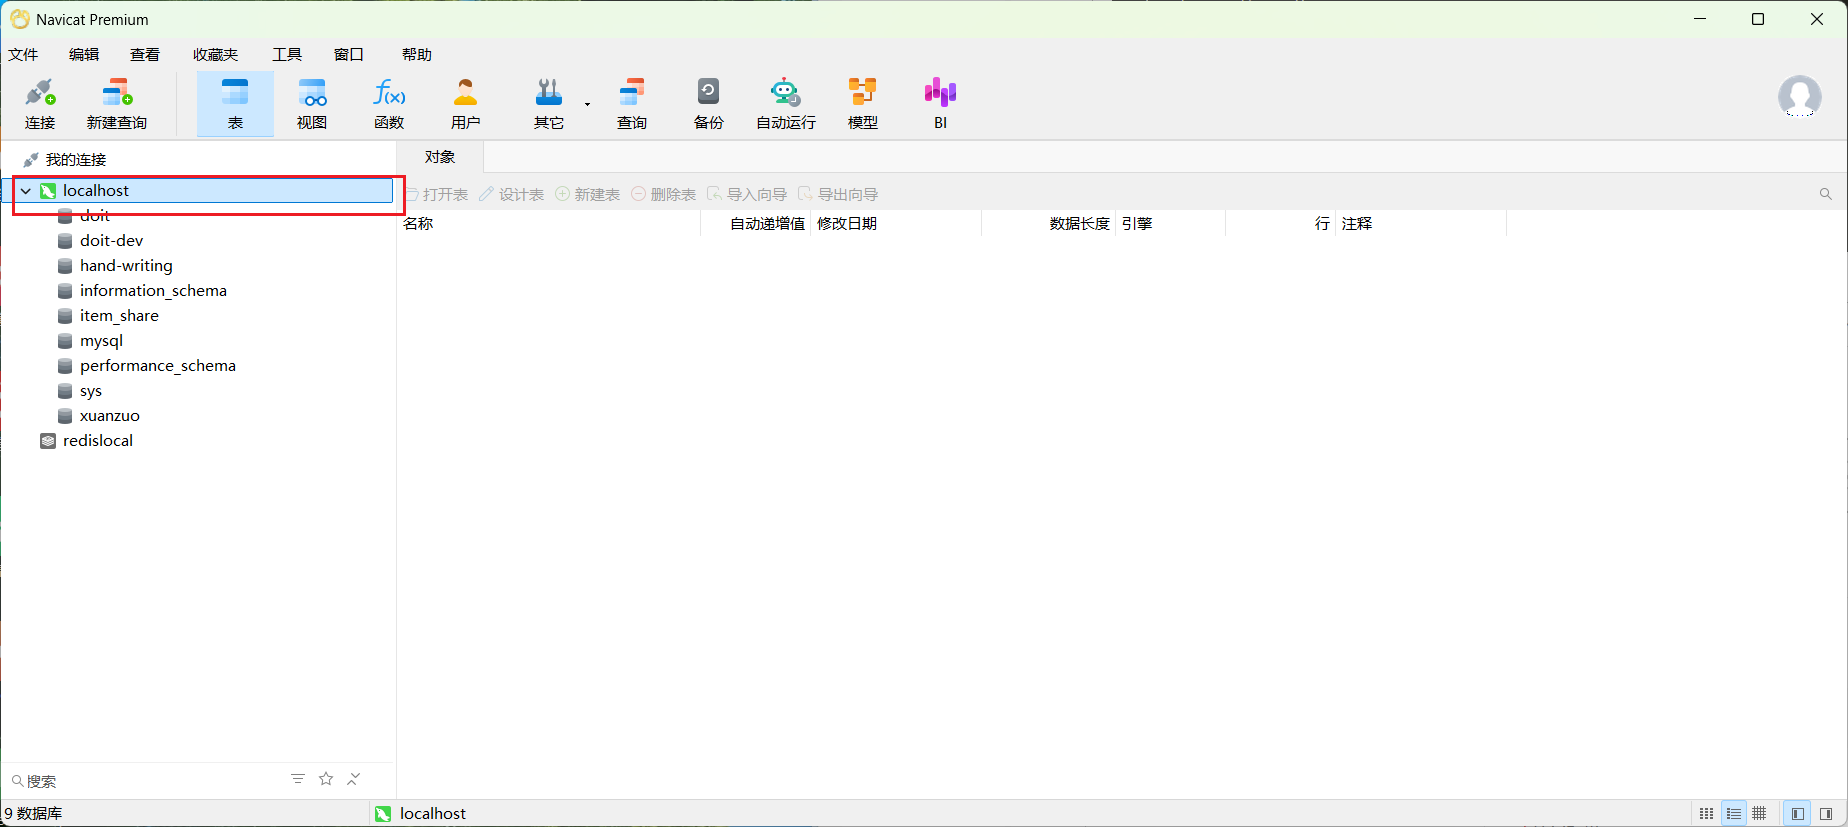Toggle the right information pane visibility

click(1826, 814)
